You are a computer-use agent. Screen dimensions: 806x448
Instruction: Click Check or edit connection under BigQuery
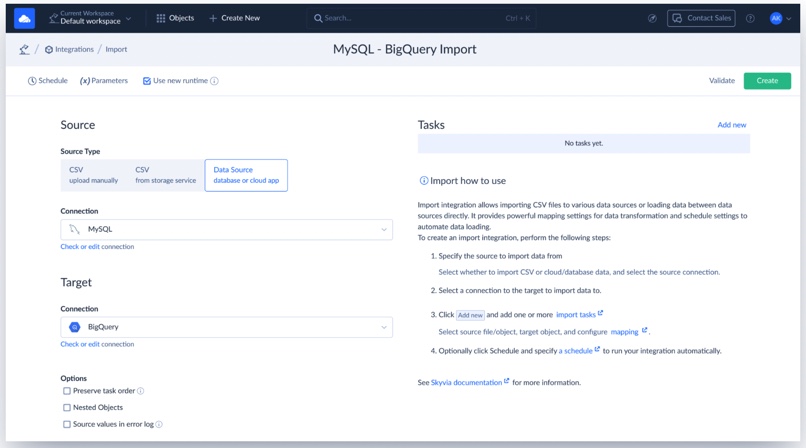tap(97, 344)
